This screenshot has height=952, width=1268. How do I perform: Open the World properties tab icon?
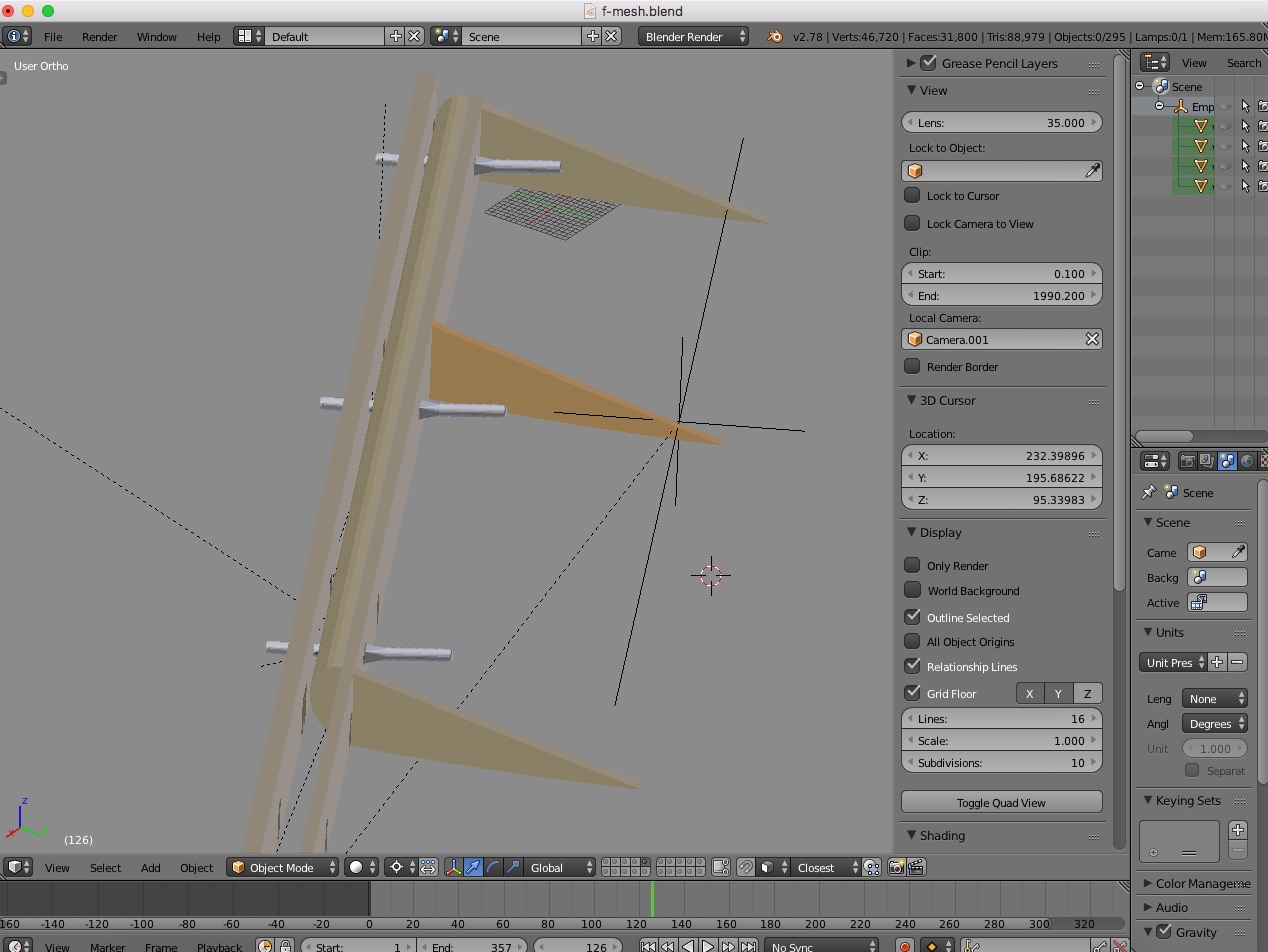tap(1246, 461)
